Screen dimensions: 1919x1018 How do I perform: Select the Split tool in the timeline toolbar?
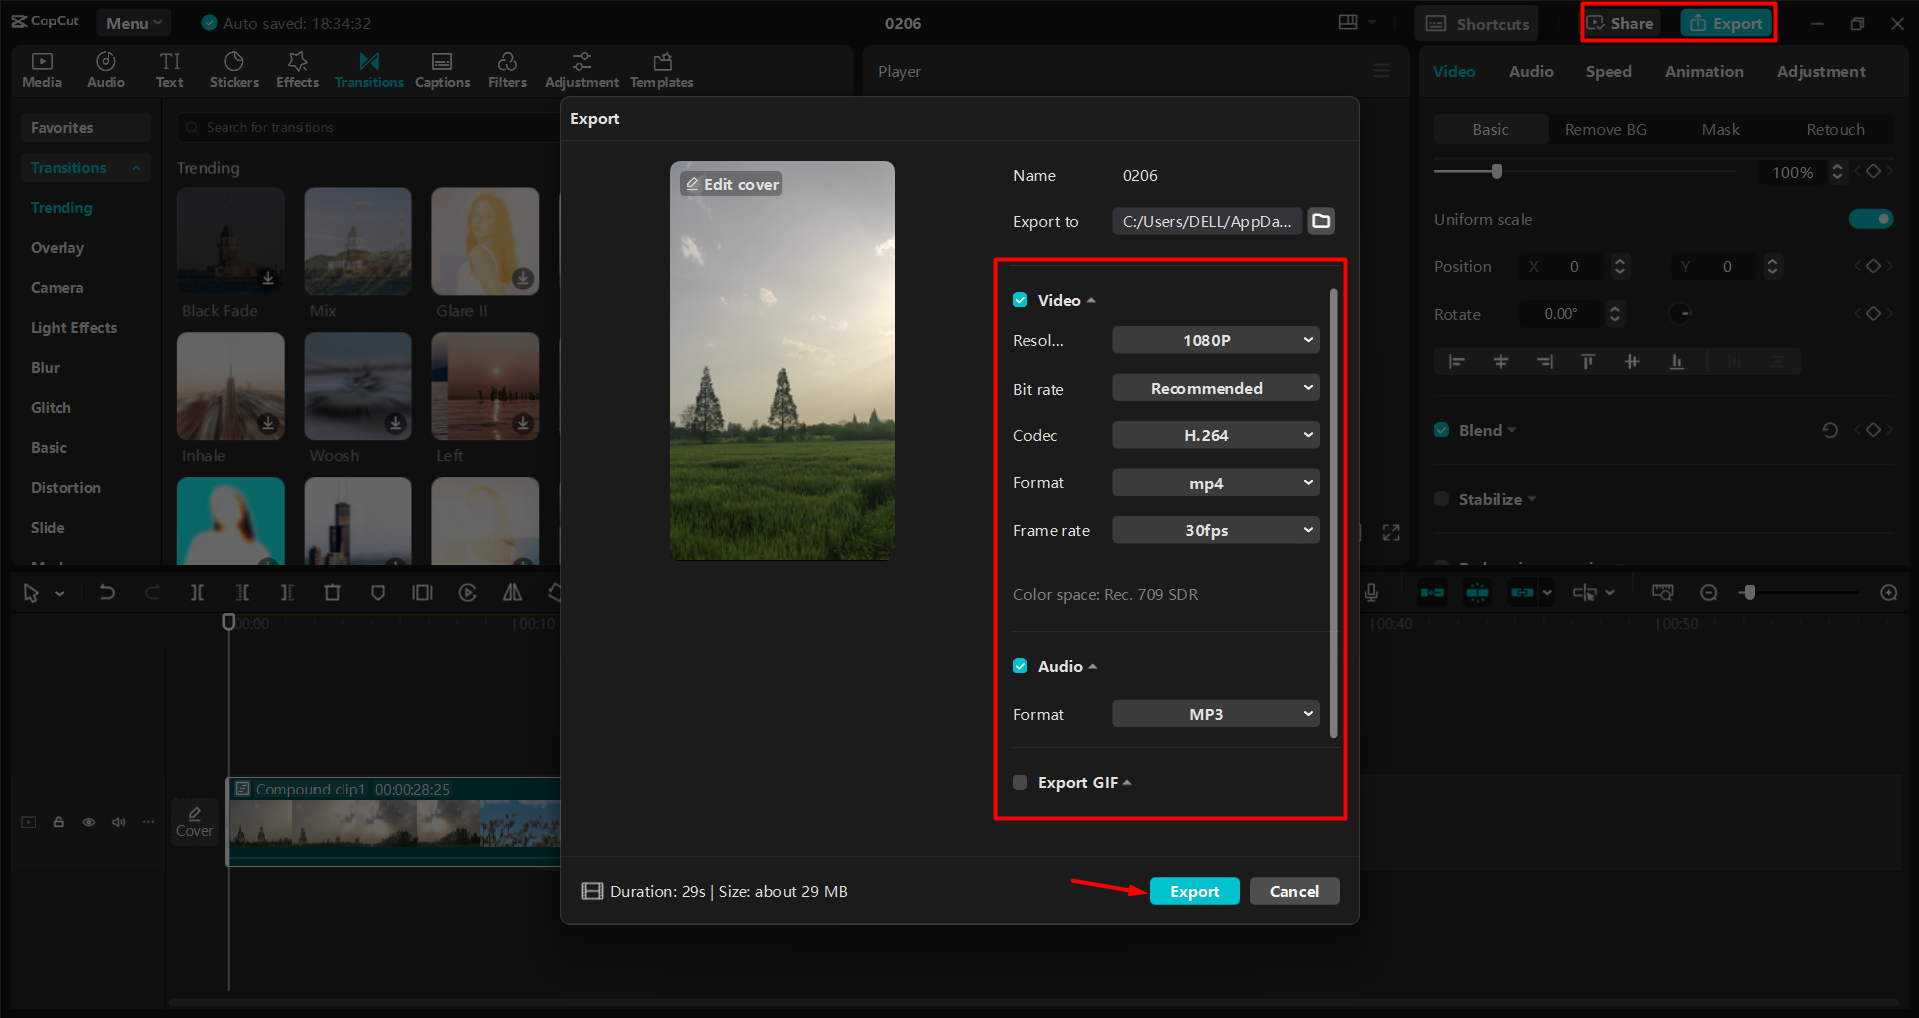click(x=197, y=592)
